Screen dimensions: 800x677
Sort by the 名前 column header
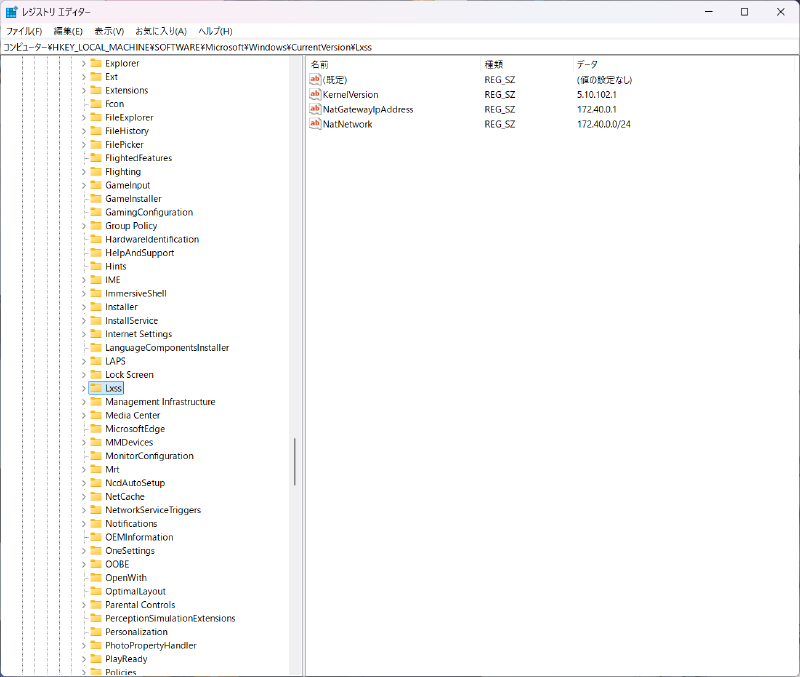pos(320,64)
